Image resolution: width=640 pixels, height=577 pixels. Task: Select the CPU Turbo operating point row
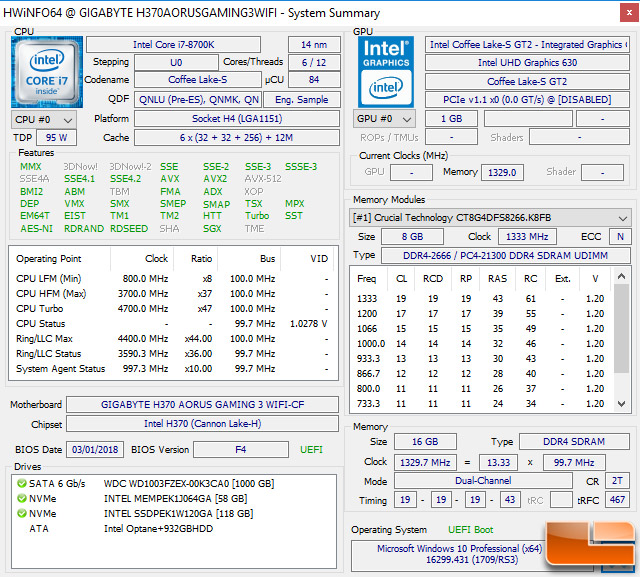(173, 309)
